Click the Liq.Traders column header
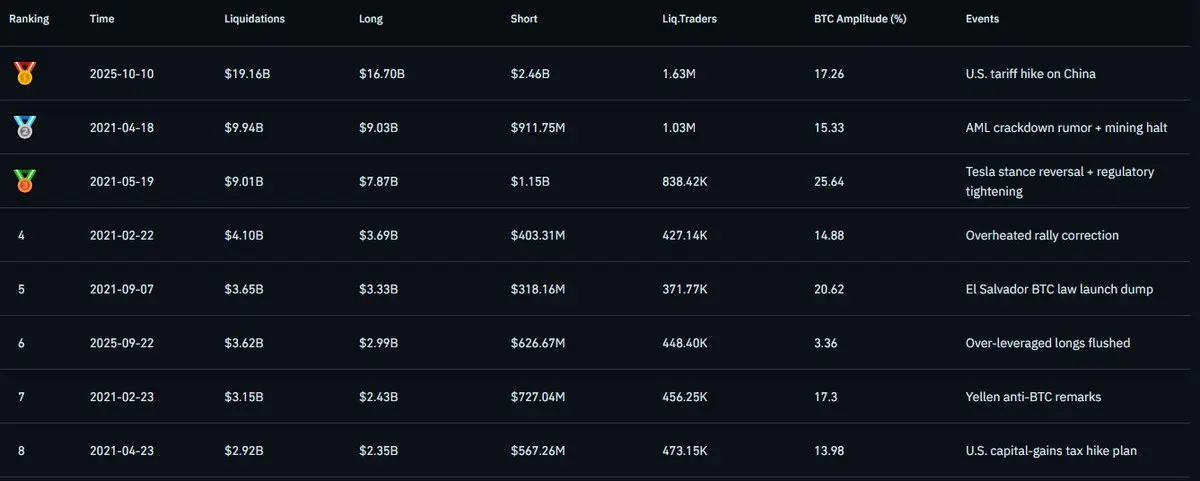 click(x=689, y=19)
